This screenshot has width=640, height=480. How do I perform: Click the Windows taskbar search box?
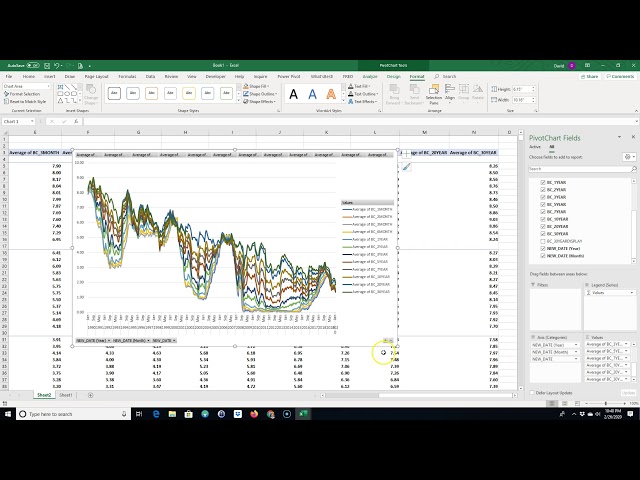point(73,414)
